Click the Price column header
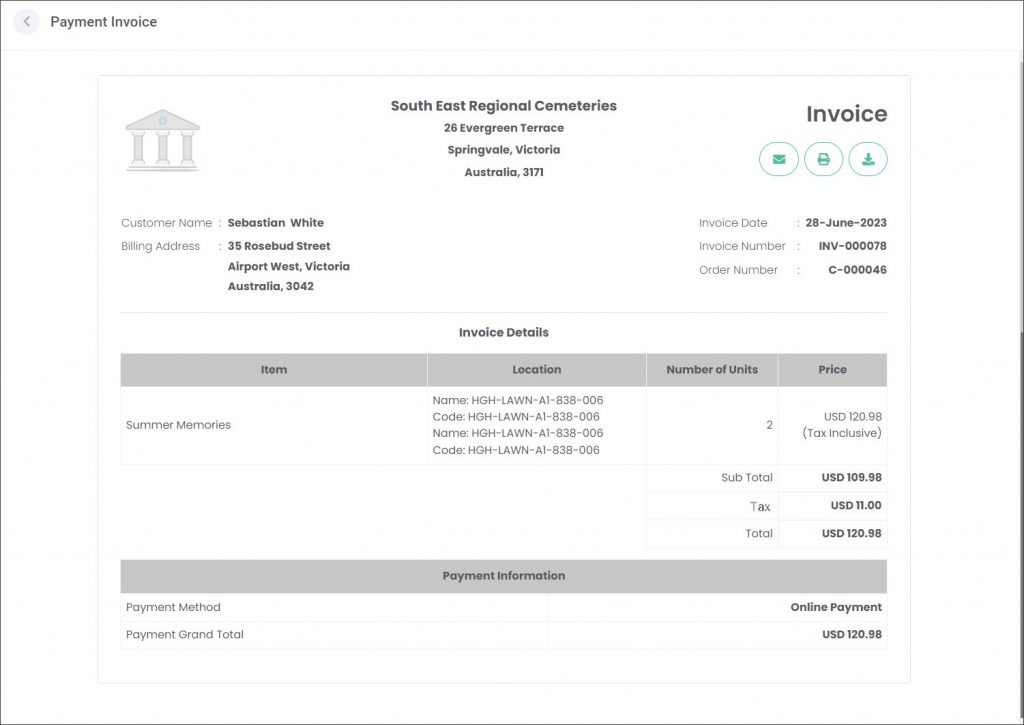This screenshot has width=1024, height=725. point(833,370)
